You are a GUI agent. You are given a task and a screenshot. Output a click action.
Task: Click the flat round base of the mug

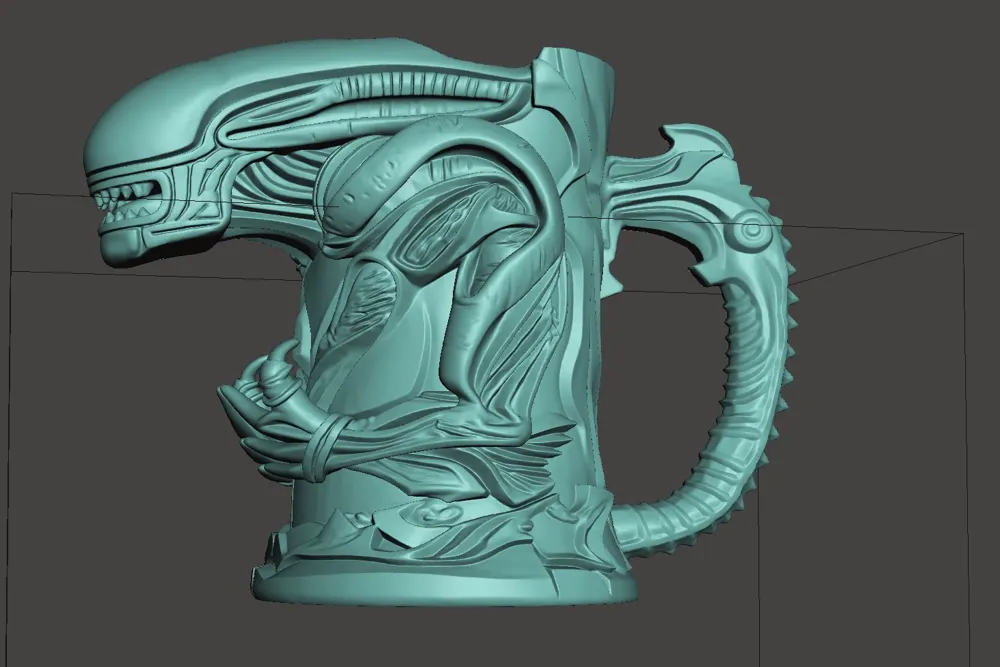point(443,582)
